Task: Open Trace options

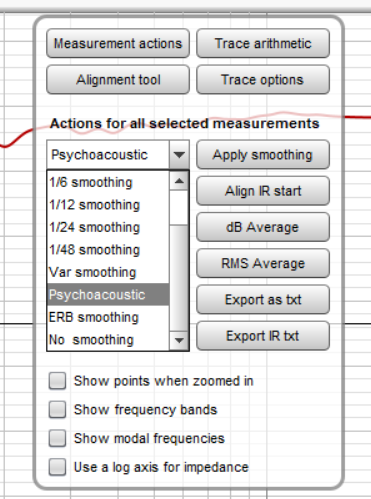Action: (x=263, y=80)
